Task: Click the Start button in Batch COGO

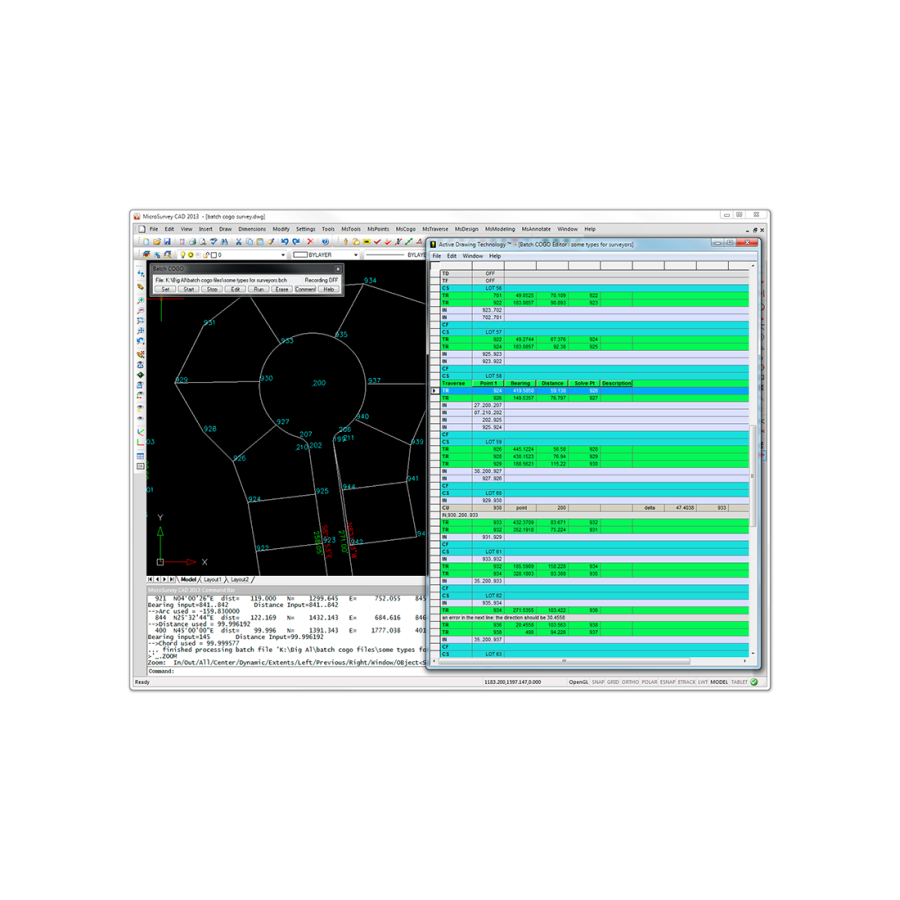Action: [x=189, y=289]
